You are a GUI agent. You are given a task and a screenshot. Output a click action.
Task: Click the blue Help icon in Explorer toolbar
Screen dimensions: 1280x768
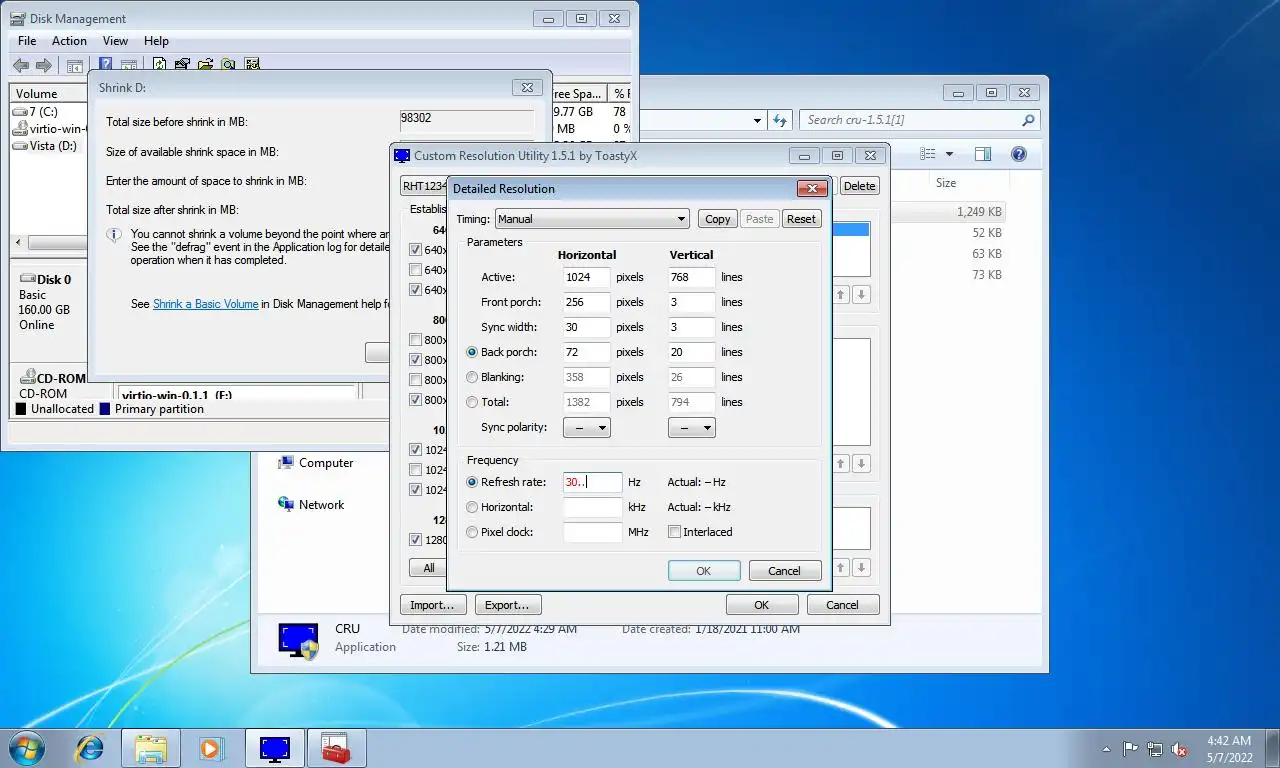[x=1019, y=154]
